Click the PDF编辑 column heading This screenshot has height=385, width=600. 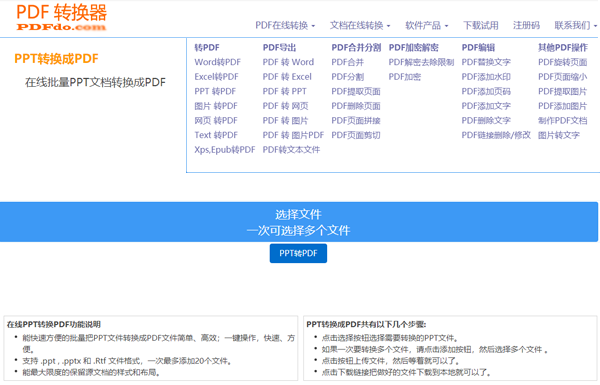[478, 47]
